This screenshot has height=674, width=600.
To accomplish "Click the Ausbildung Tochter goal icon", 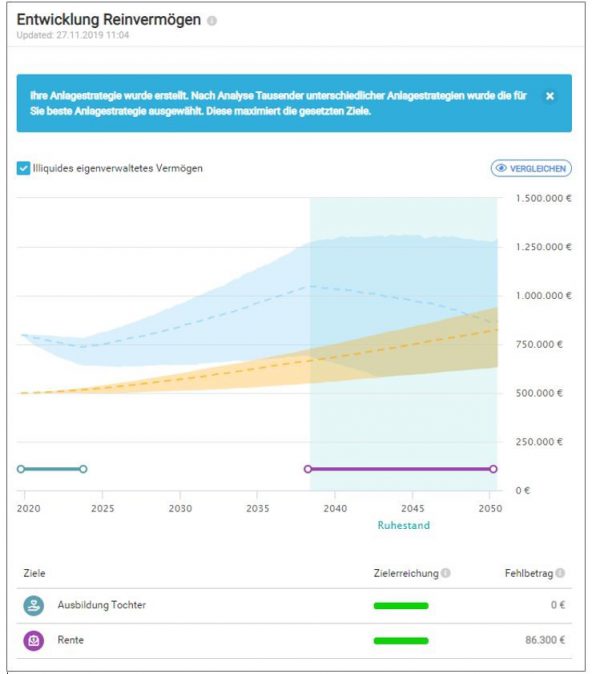I will 33,605.
